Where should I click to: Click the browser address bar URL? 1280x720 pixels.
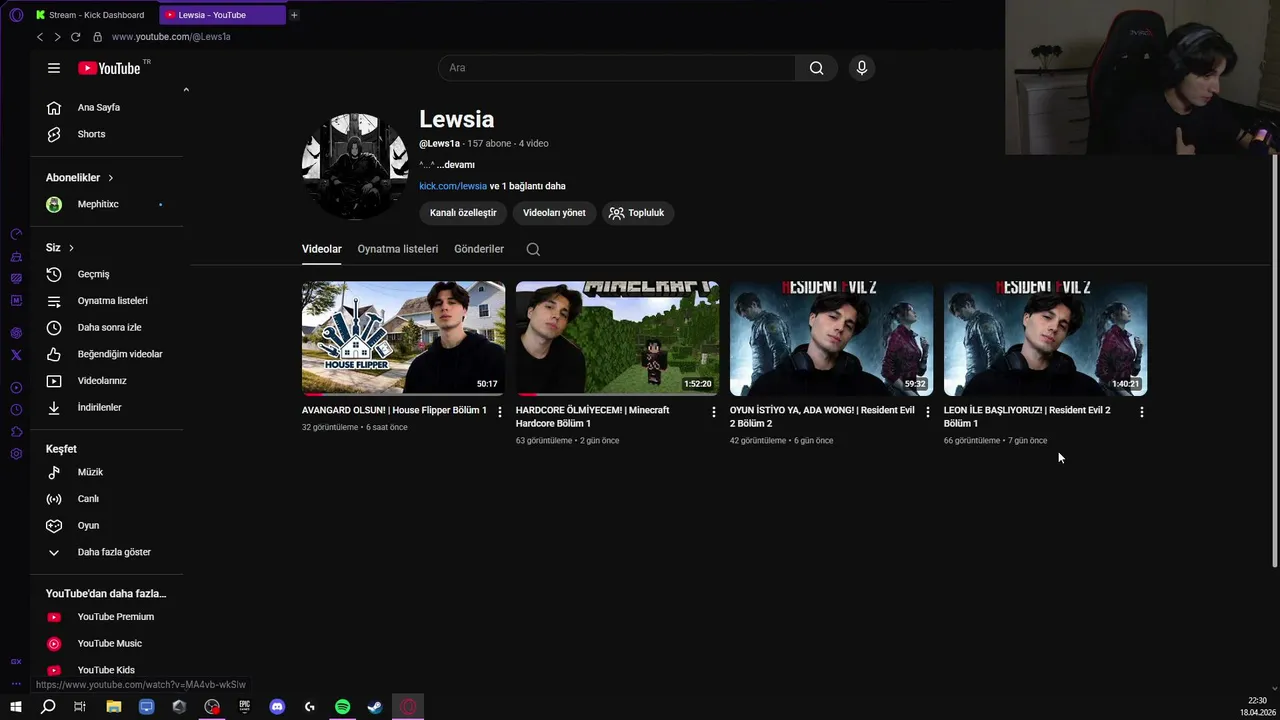tap(171, 37)
